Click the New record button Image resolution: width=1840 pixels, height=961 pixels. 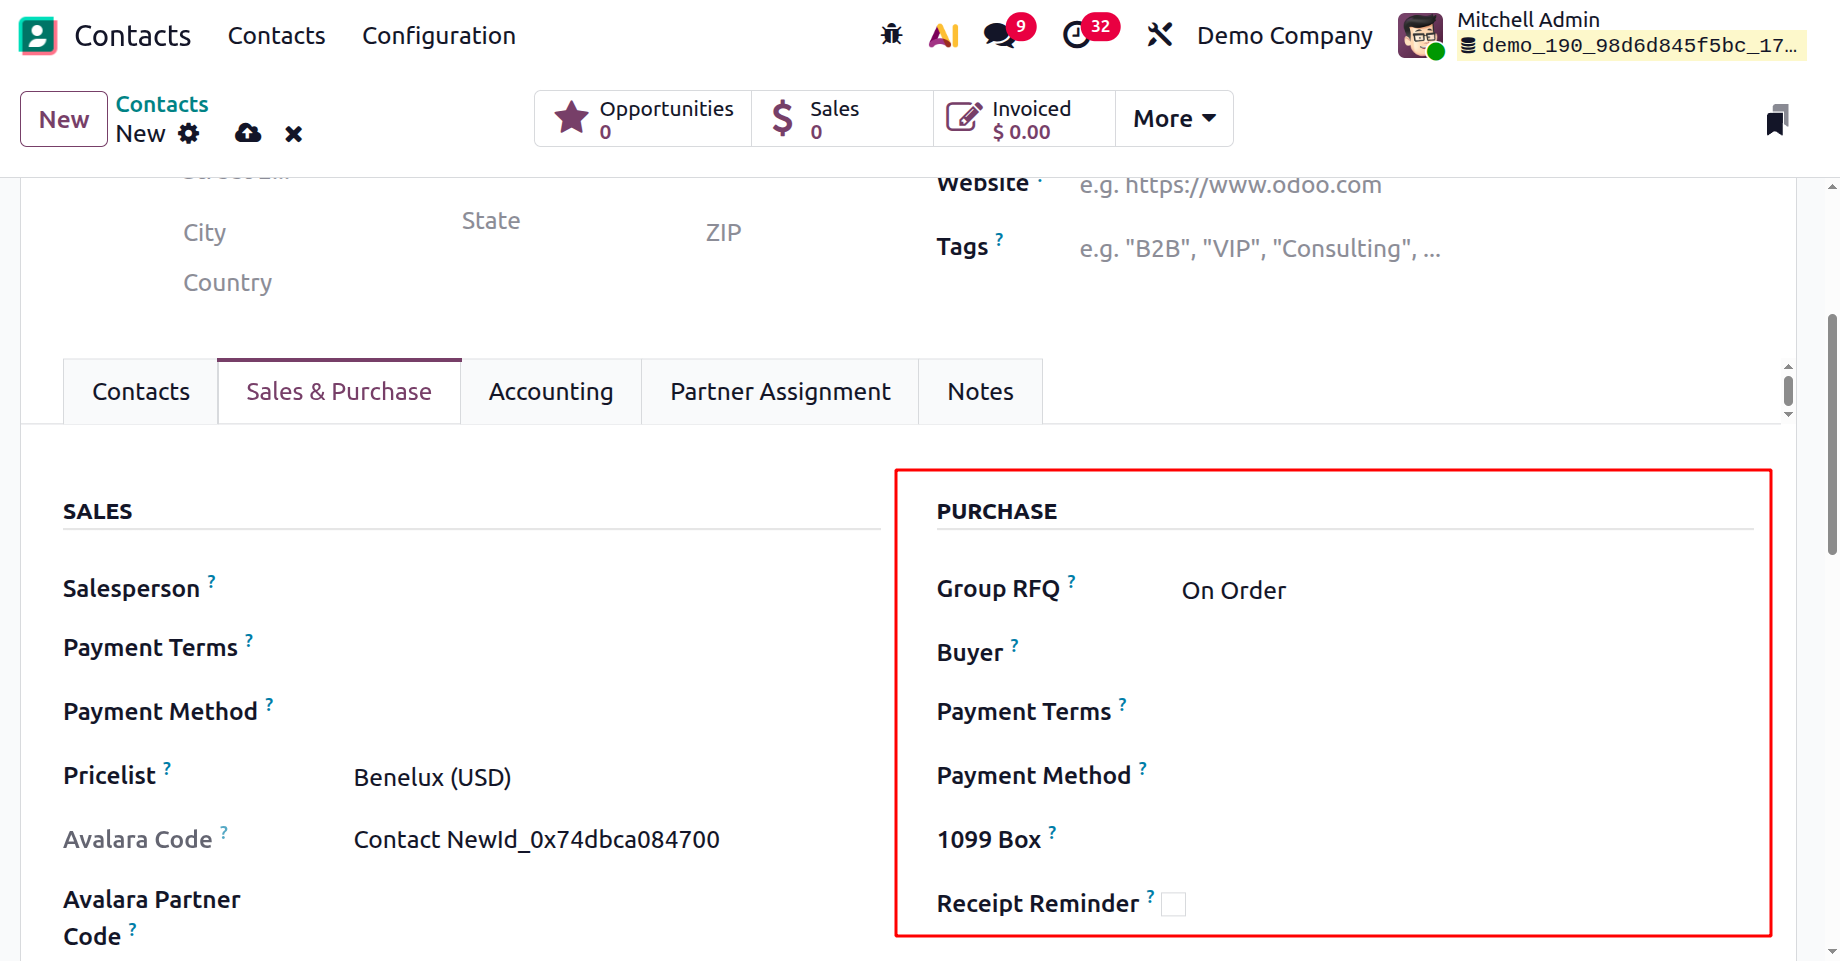click(x=64, y=119)
